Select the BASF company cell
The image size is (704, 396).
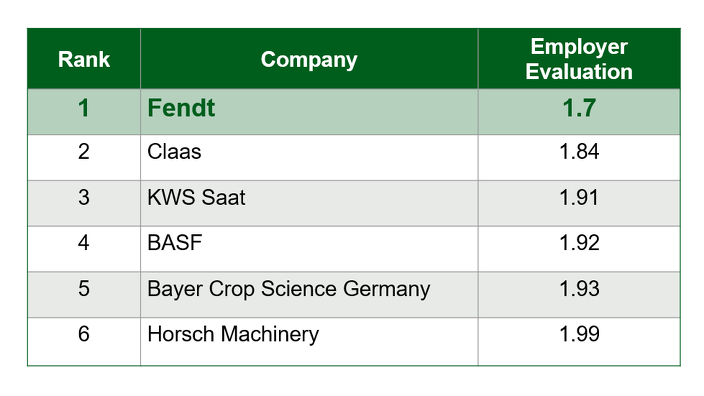click(x=309, y=249)
